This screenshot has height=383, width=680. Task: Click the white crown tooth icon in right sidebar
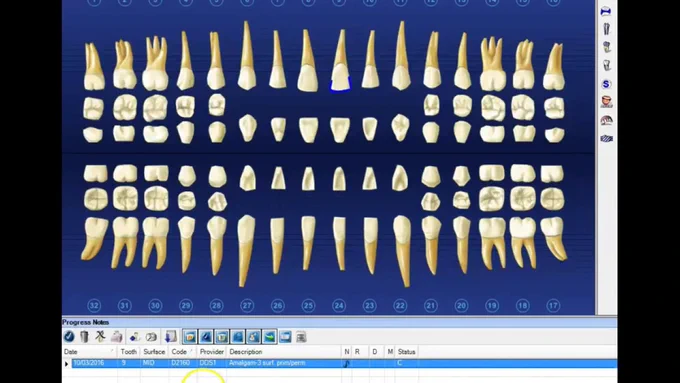click(607, 65)
